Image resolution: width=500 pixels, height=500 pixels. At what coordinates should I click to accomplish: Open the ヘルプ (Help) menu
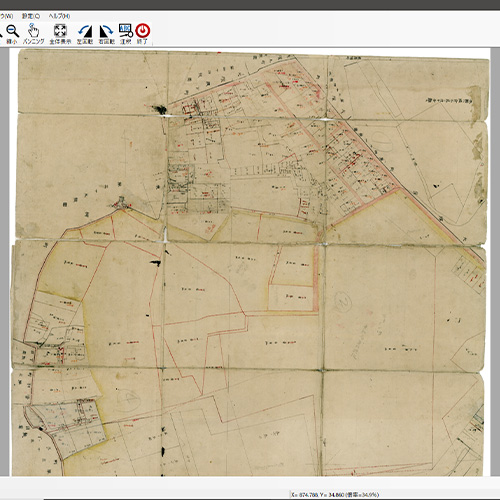click(59, 16)
